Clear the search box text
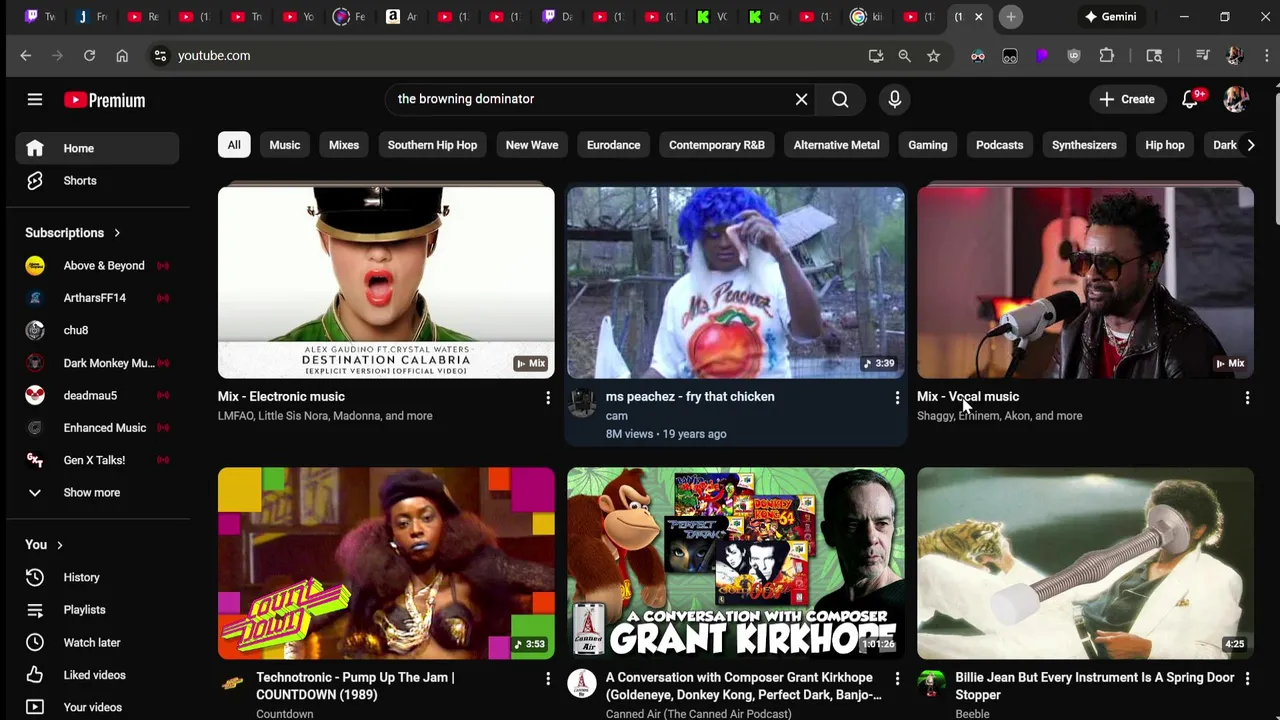The width and height of the screenshot is (1280, 720). coord(801,99)
